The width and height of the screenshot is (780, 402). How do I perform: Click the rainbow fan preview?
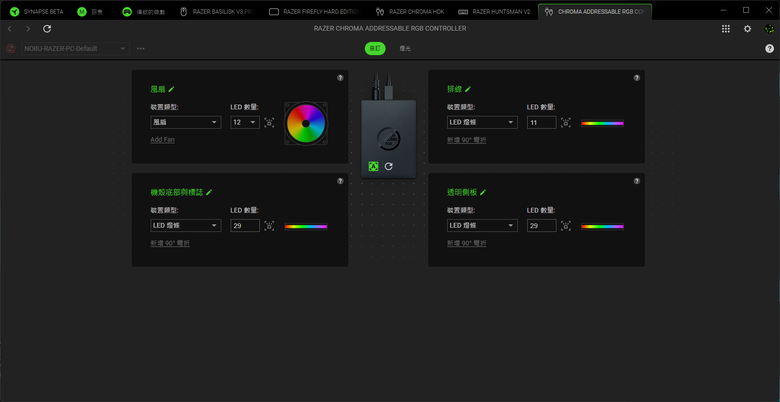point(305,123)
